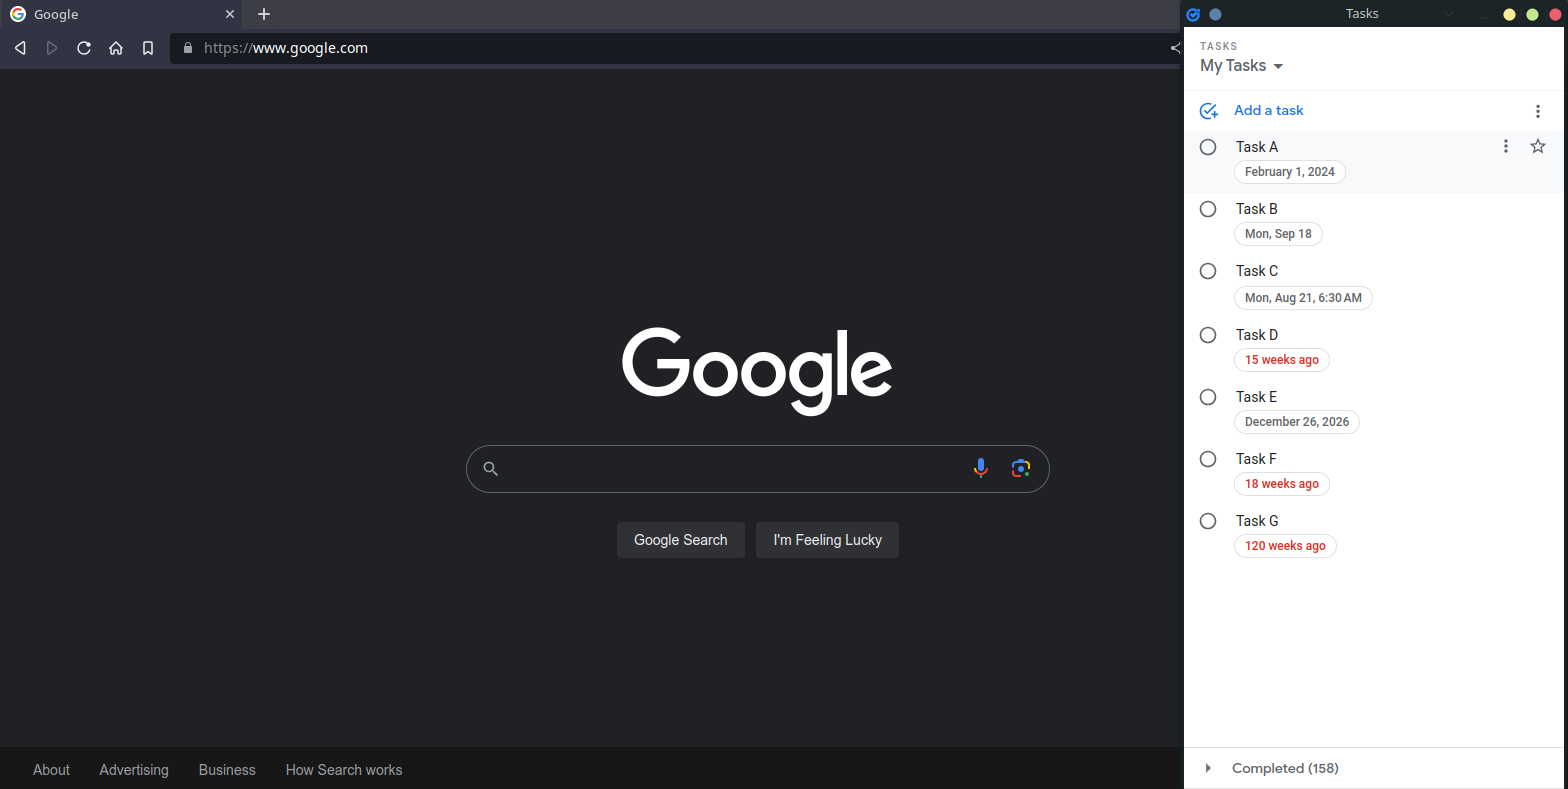Image resolution: width=1568 pixels, height=789 pixels.
Task: Open Task A's three-dot options menu
Action: coord(1506,147)
